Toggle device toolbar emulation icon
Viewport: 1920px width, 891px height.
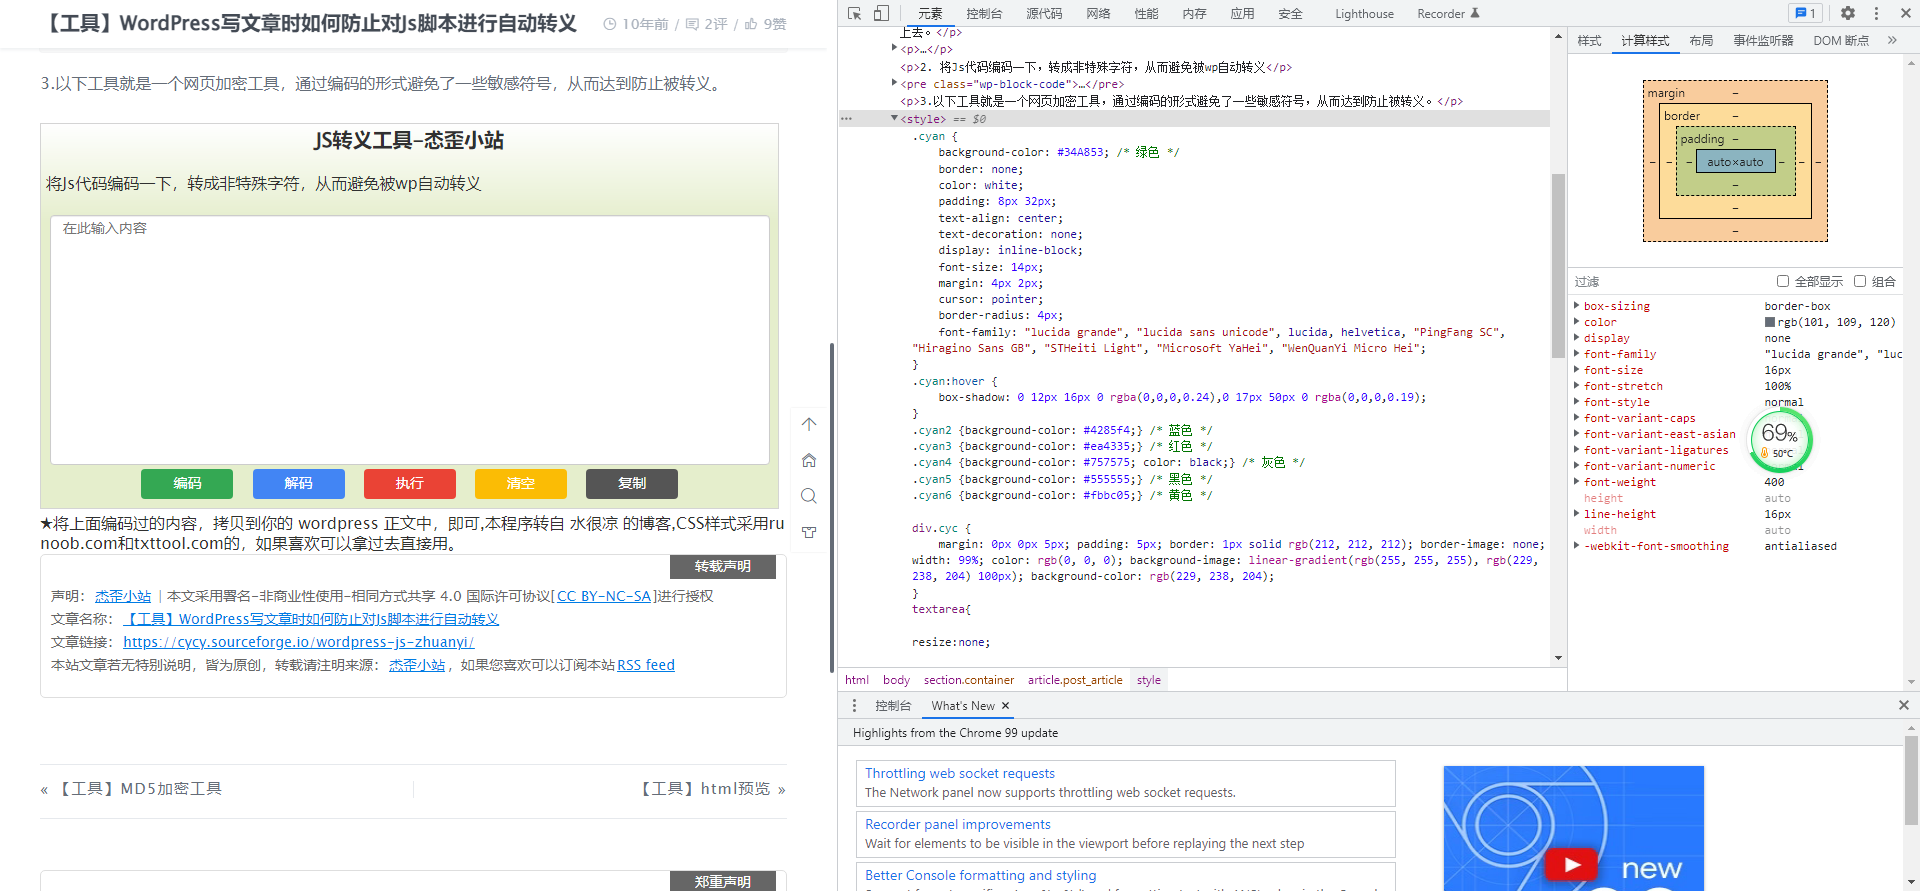tap(881, 14)
